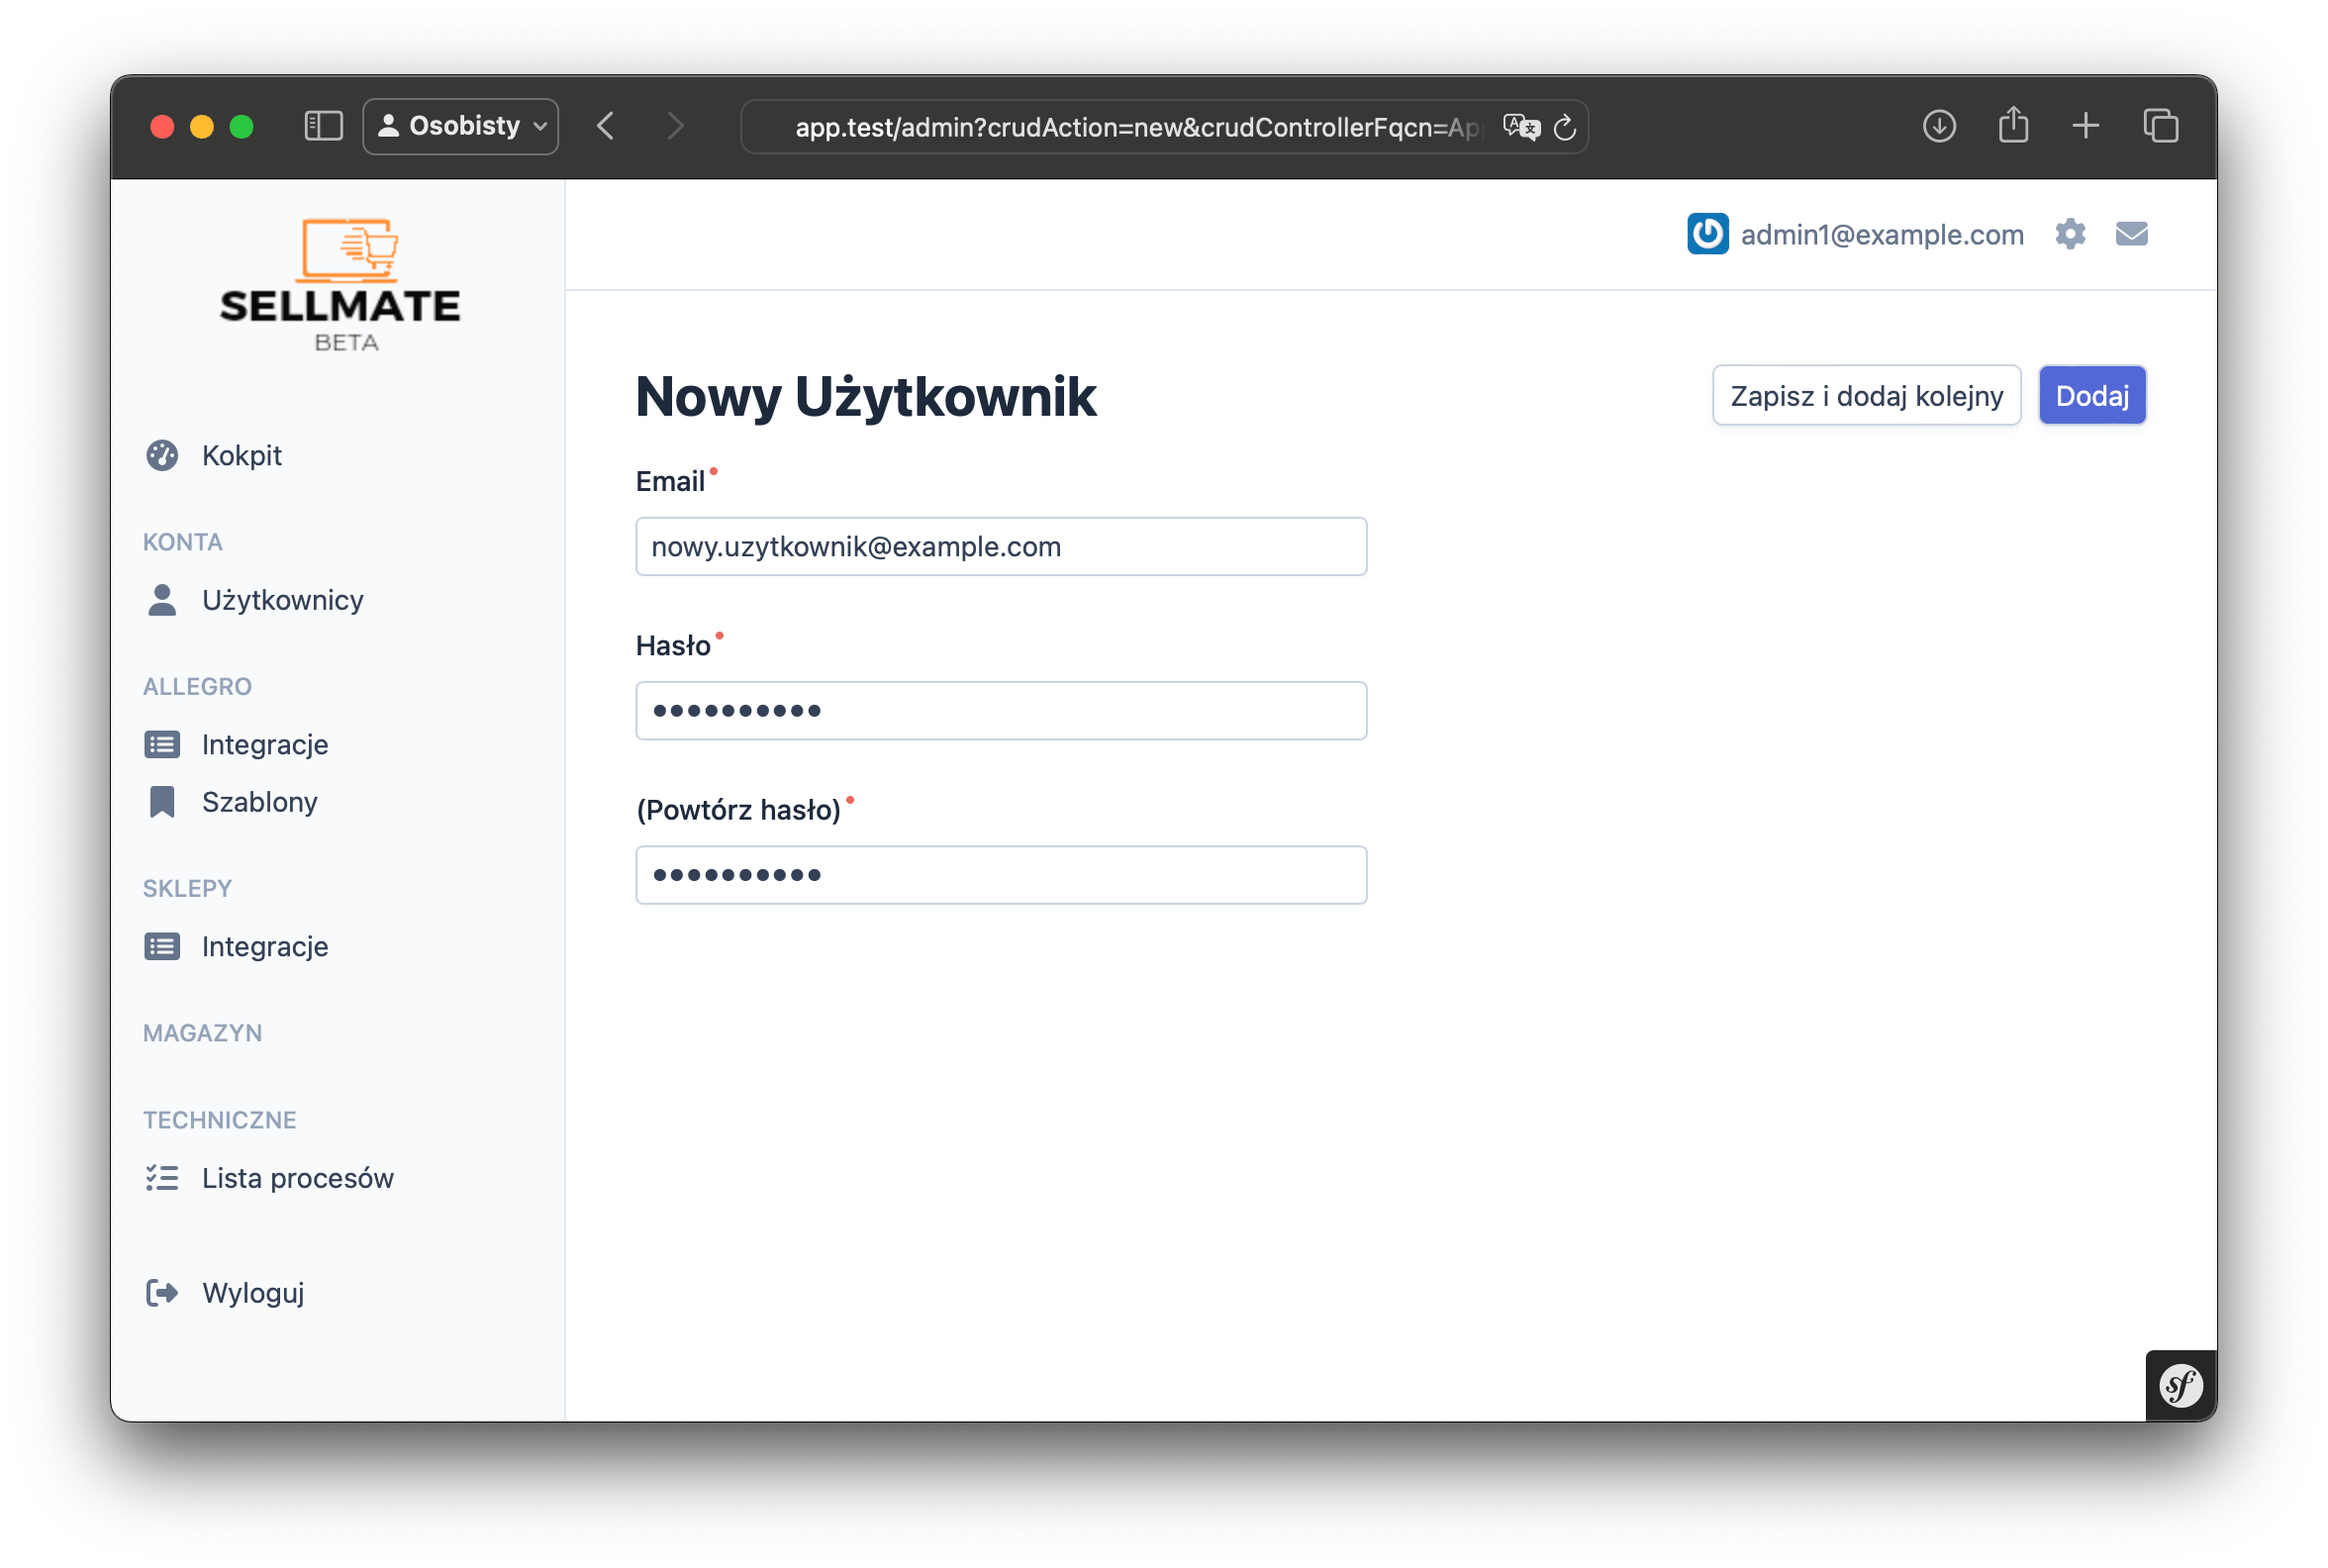Open Szablony templates page

pos(259,802)
